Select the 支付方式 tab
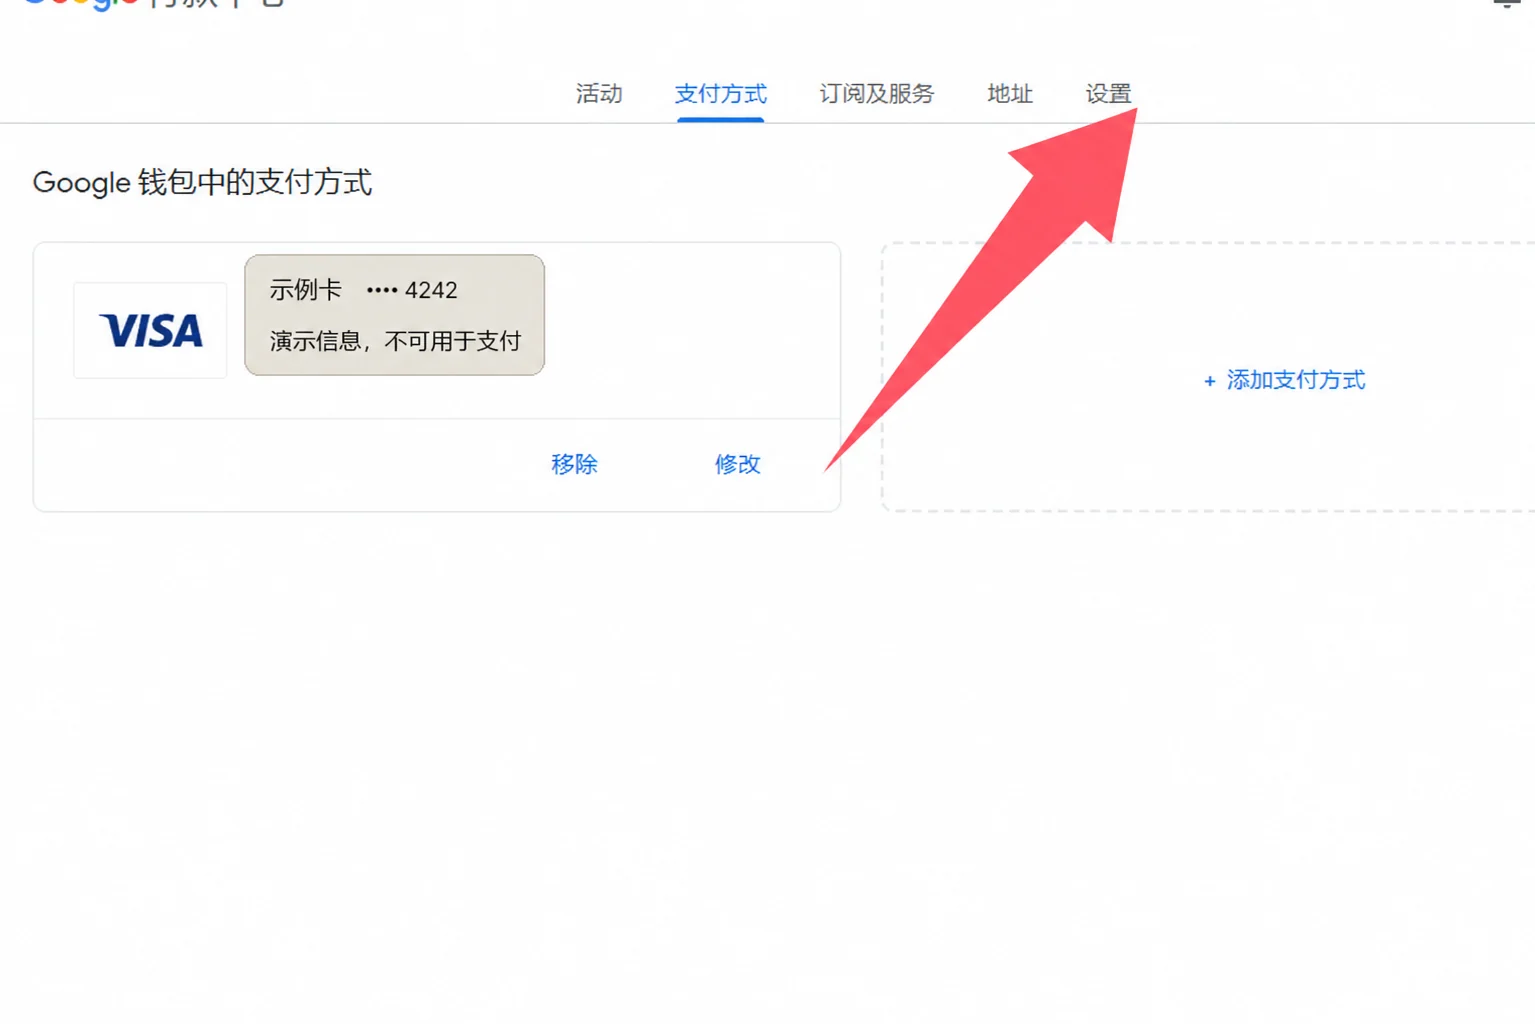The height and width of the screenshot is (1024, 1535). point(720,94)
